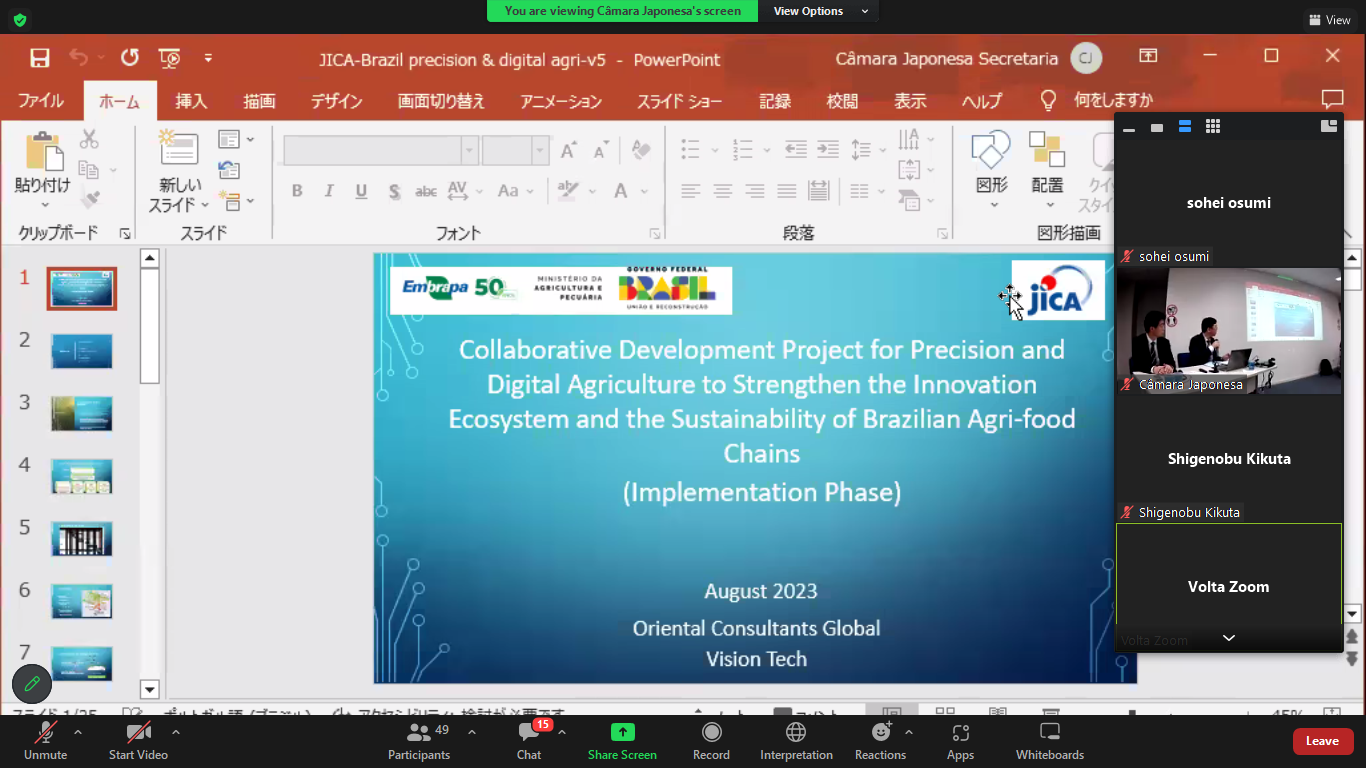Open the Reactions smiley icon
Viewport: 1366px width, 768px height.
pos(880,733)
